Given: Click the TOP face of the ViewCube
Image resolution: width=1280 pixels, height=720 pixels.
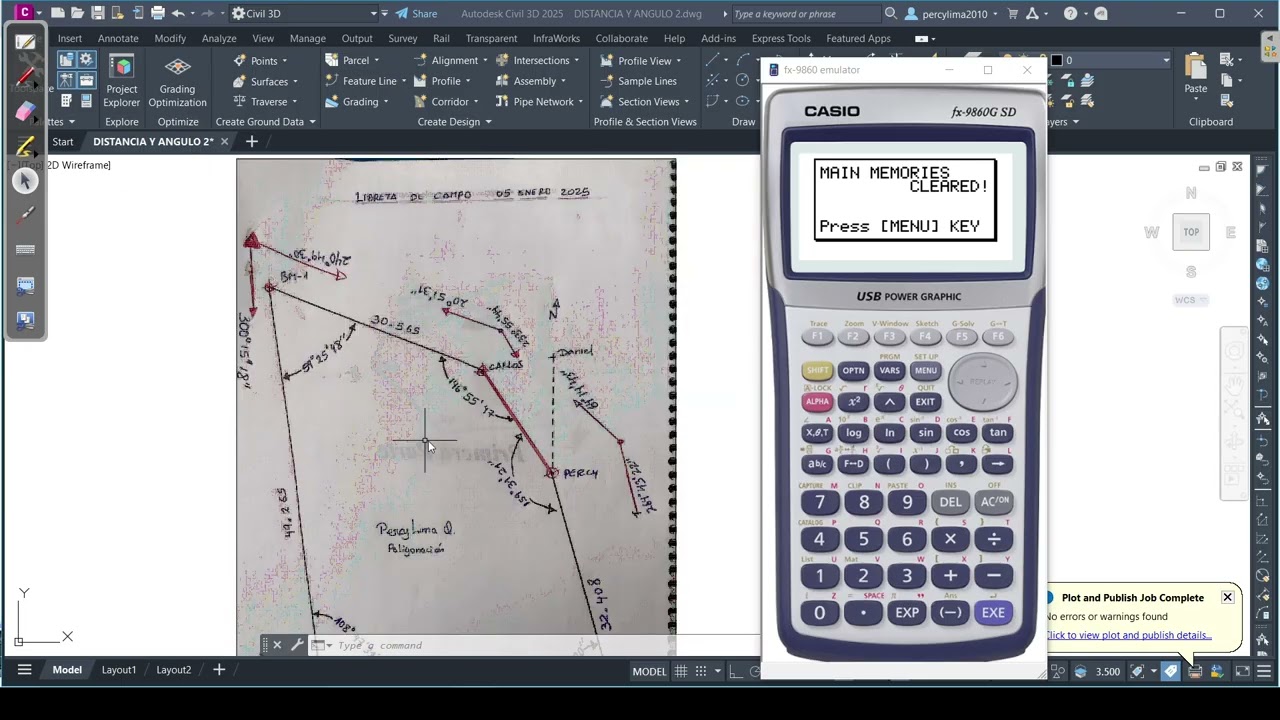Looking at the screenshot, I should 1191,232.
